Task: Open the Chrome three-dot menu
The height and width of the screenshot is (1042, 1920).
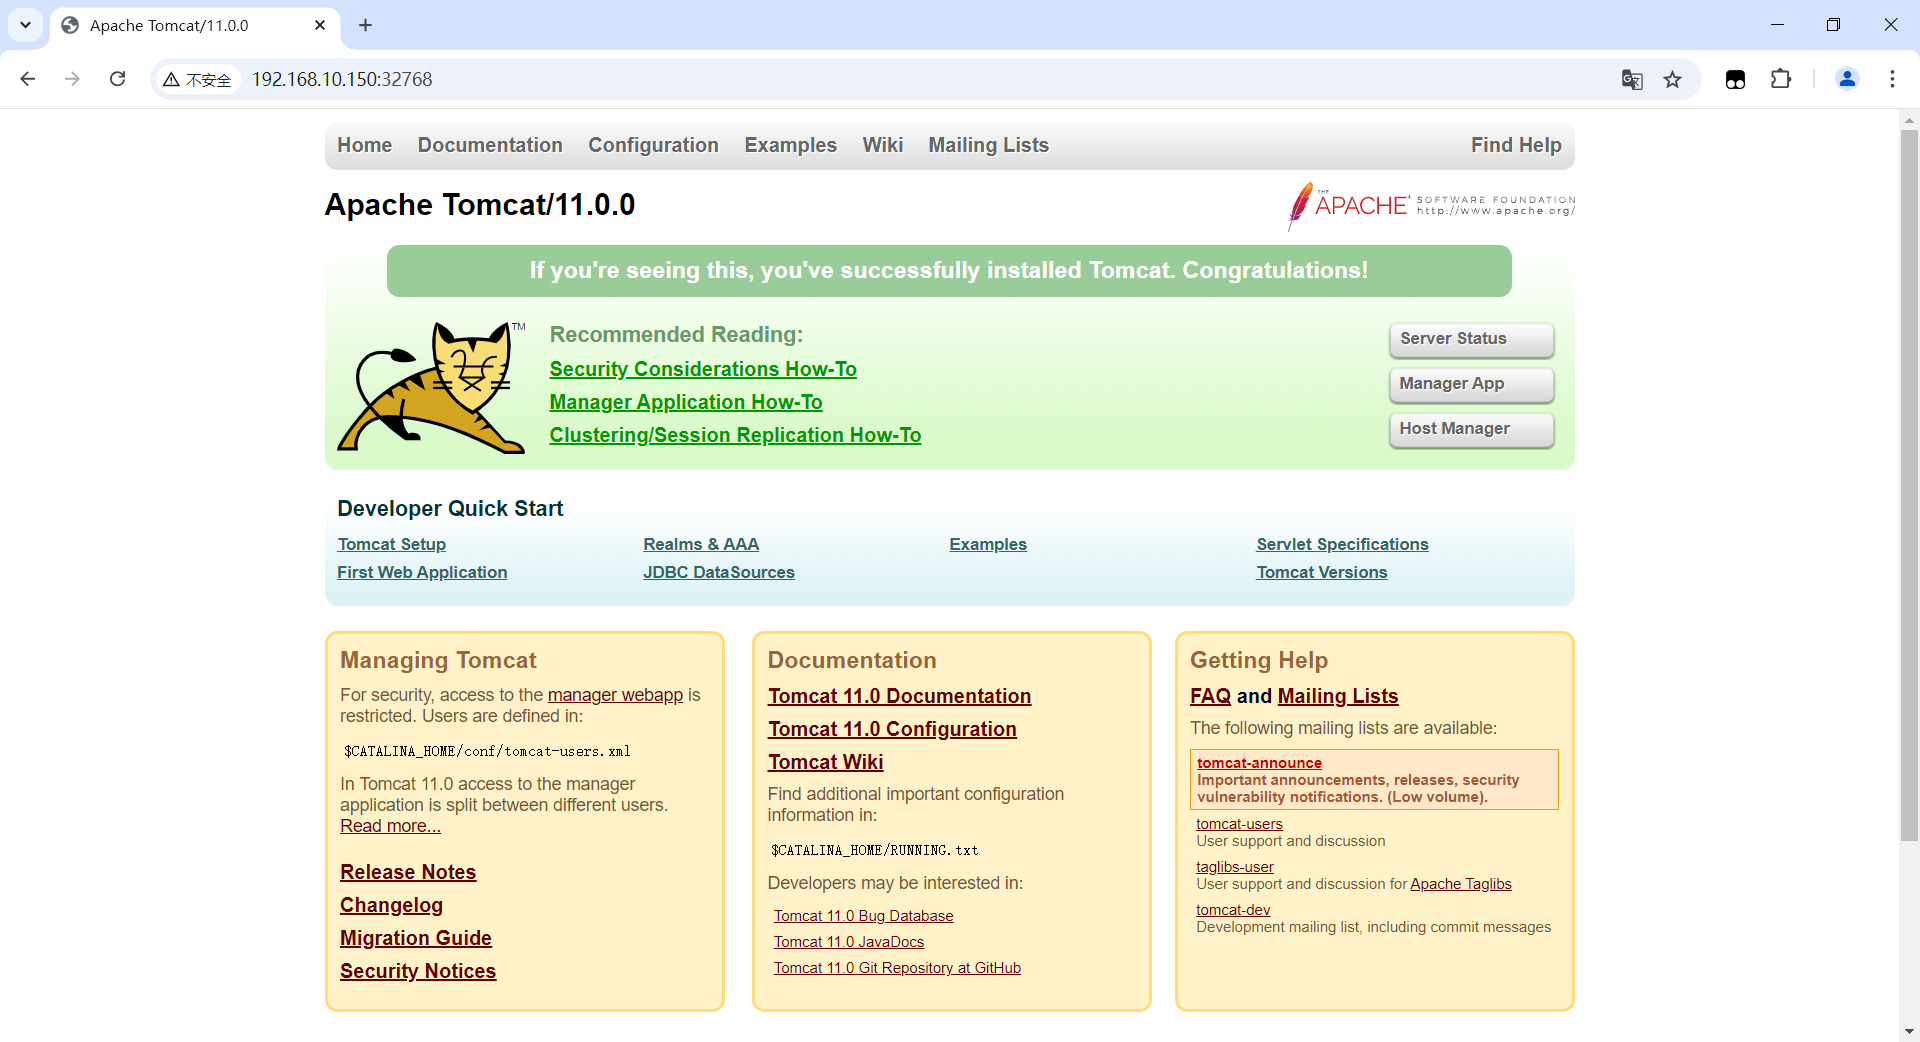Action: click(1892, 79)
